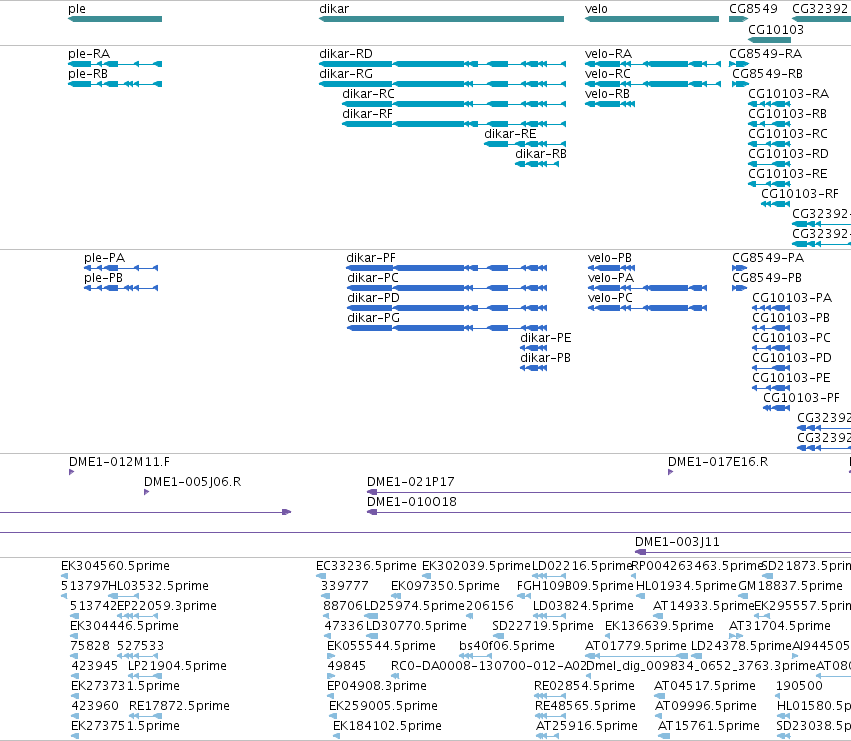Select EST EK097350.5prime
The height and width of the screenshot is (741, 851).
click(396, 596)
